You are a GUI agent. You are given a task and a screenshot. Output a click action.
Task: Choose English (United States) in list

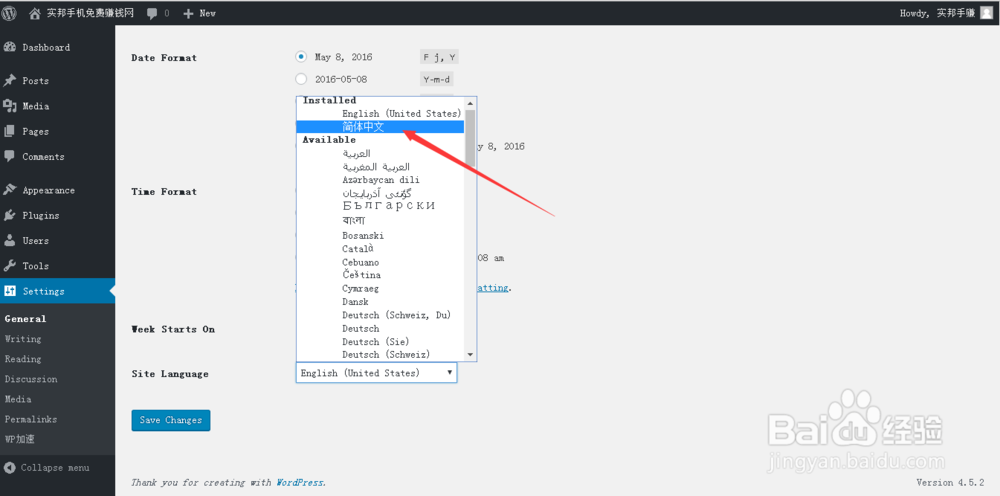401,113
